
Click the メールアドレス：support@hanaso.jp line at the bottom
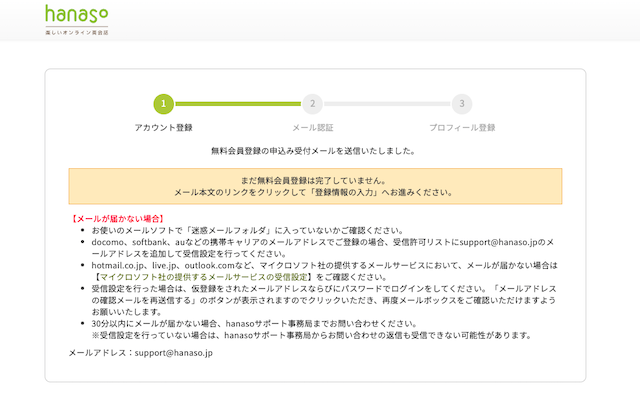pos(141,353)
